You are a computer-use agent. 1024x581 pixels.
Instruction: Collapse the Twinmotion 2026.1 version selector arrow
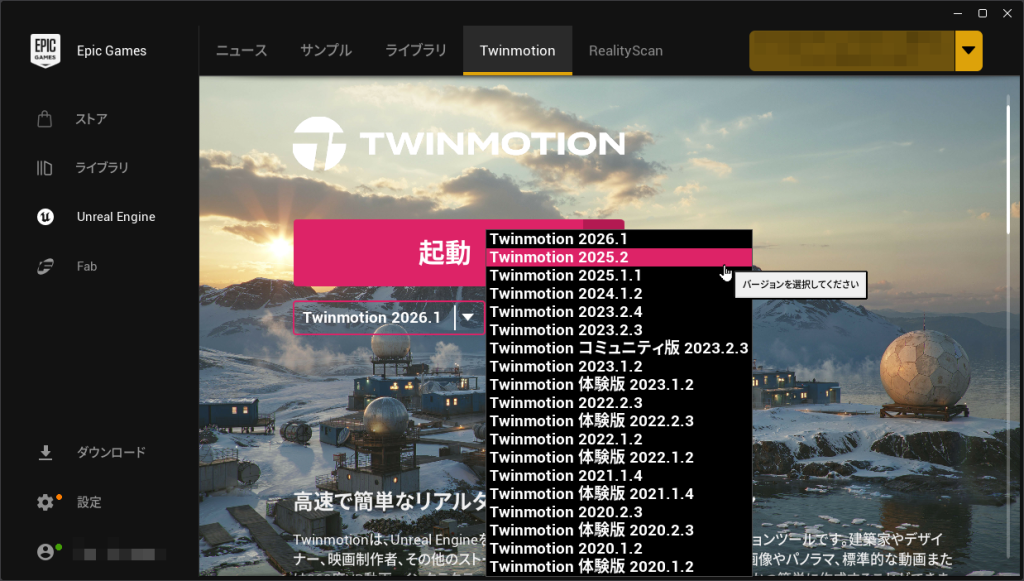(x=468, y=318)
